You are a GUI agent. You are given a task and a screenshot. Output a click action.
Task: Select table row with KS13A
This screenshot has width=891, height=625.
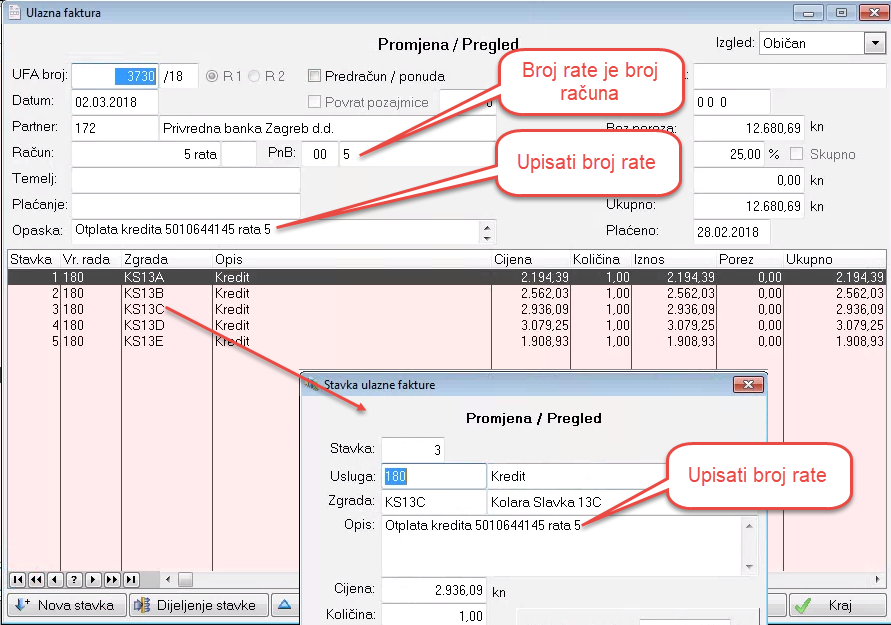point(446,277)
